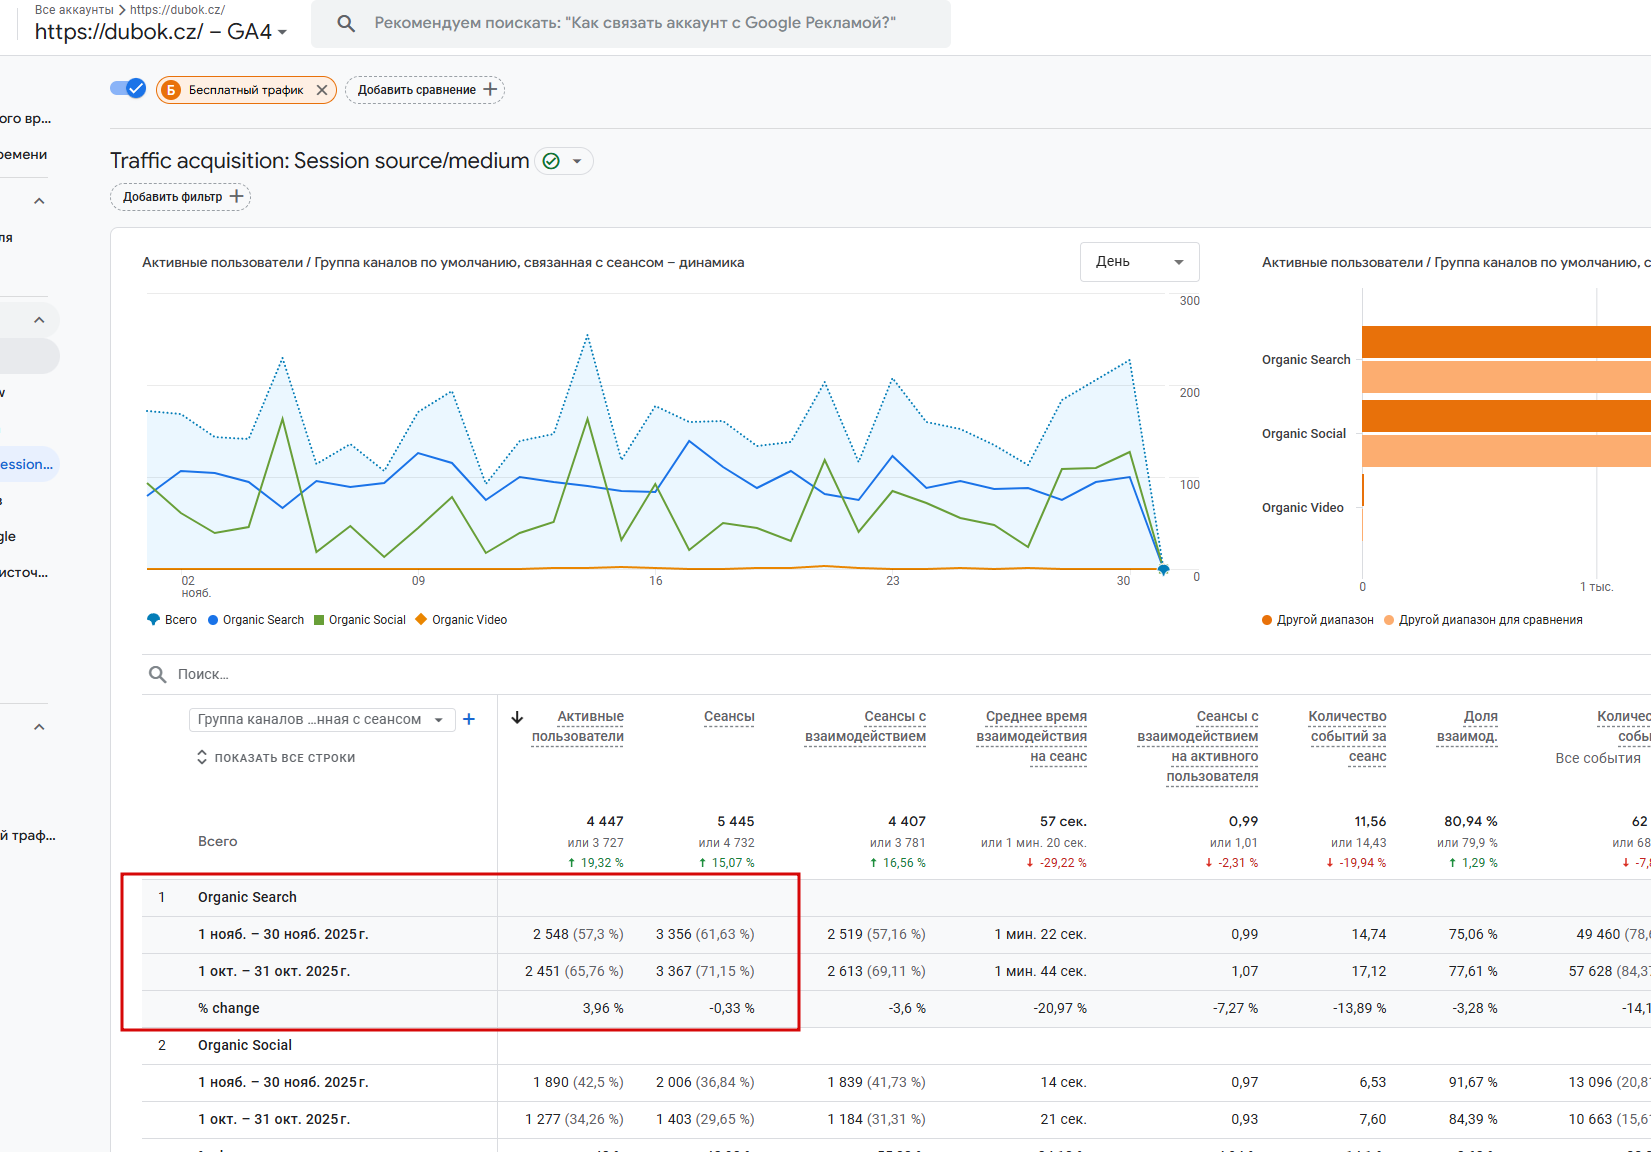Click the table search magnifier icon
This screenshot has width=1651, height=1152.
[x=157, y=674]
